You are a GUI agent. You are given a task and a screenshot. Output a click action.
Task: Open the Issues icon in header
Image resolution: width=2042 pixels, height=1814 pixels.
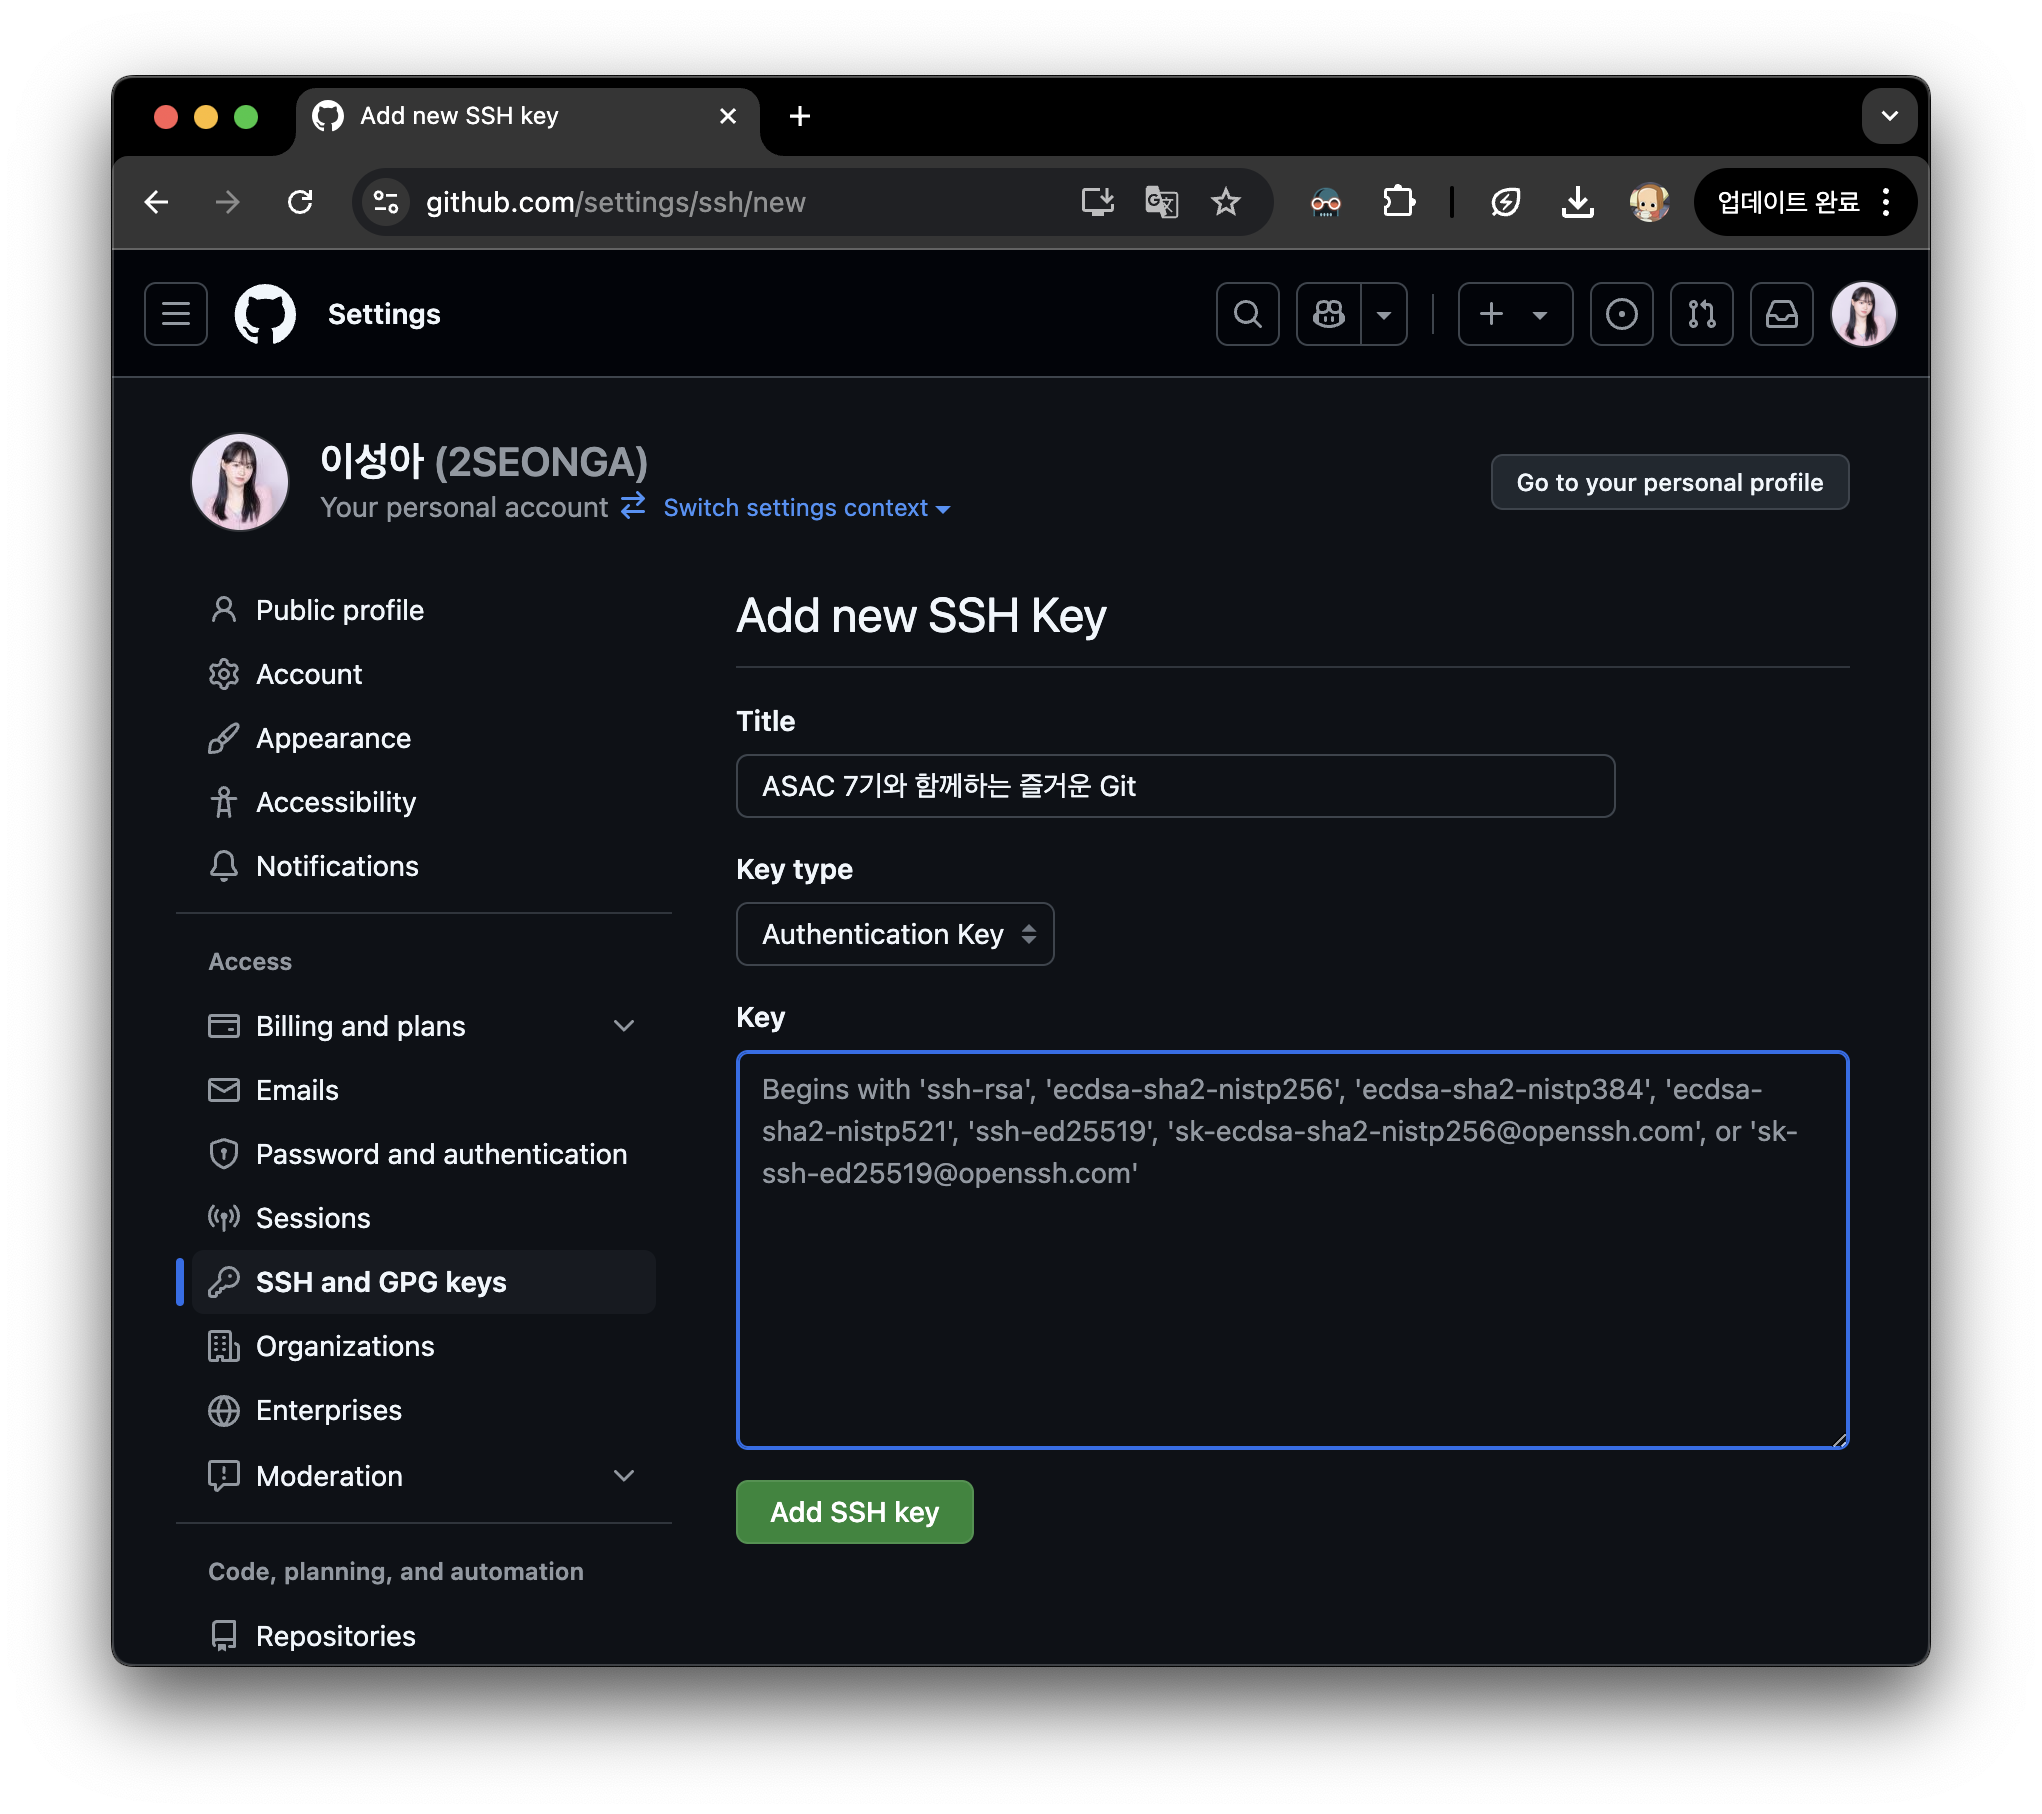1621,314
